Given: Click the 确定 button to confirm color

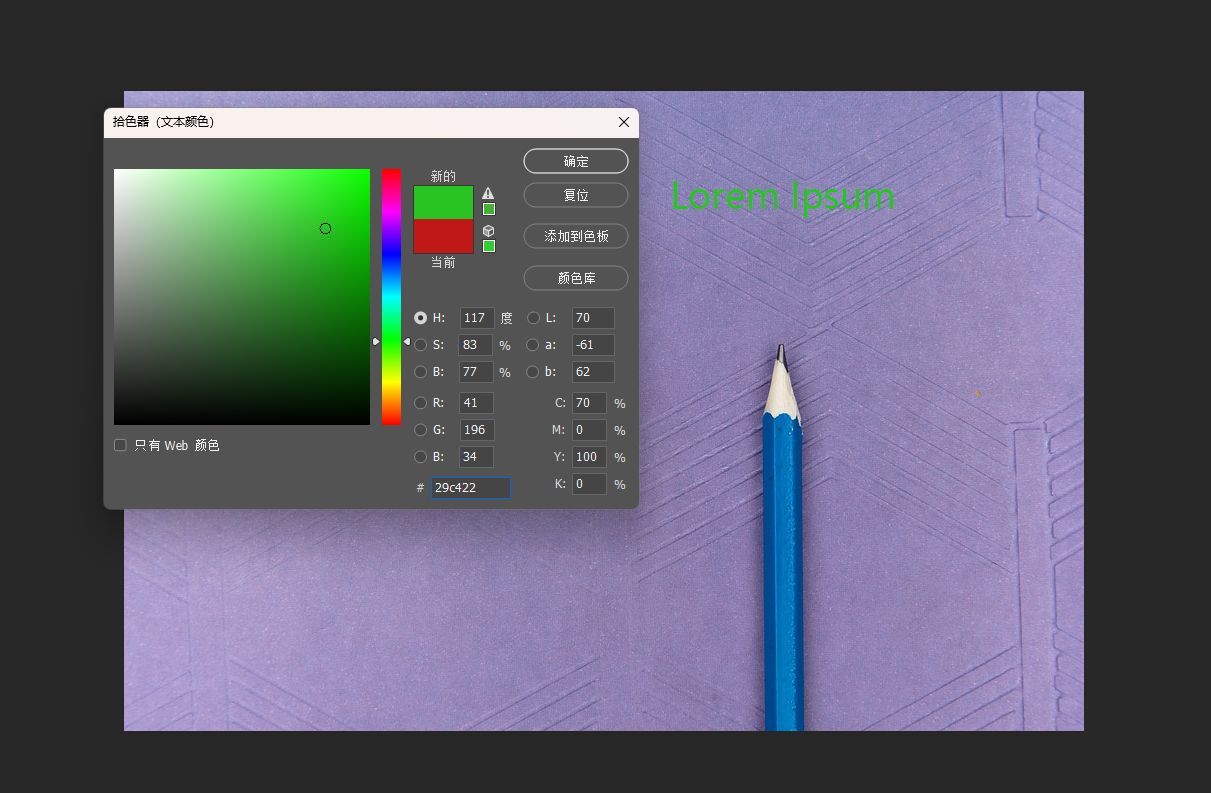Looking at the screenshot, I should pos(576,161).
